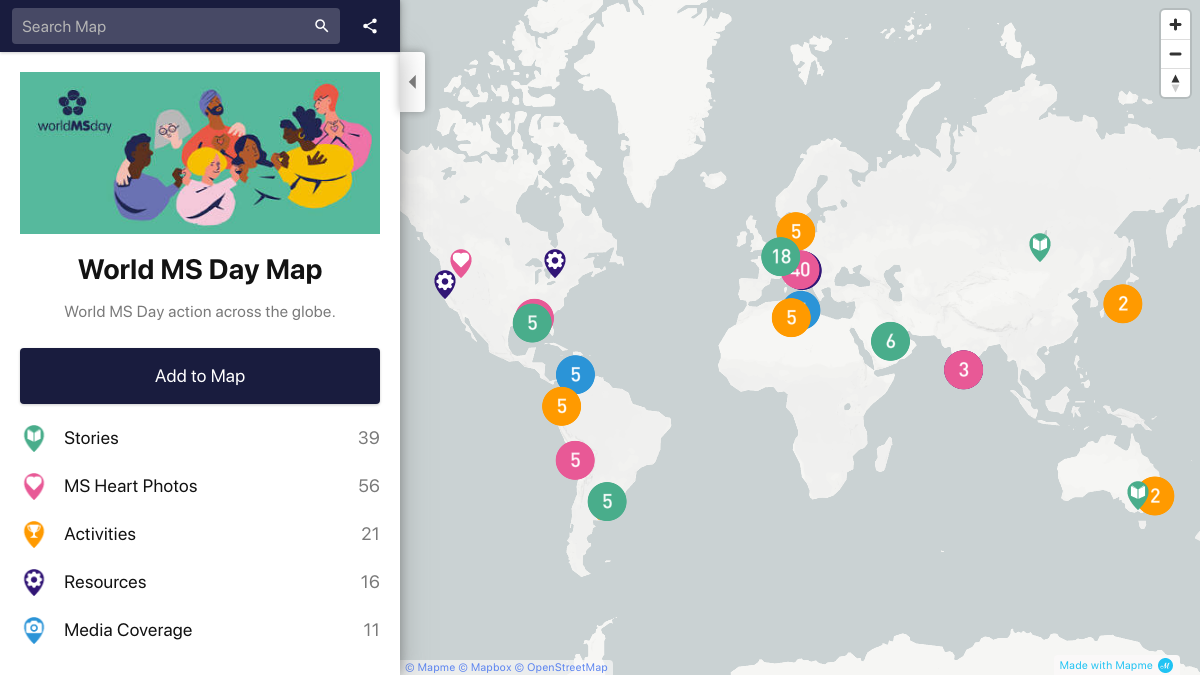Select the Media Coverage category
This screenshot has height=675, width=1200.
(200, 630)
